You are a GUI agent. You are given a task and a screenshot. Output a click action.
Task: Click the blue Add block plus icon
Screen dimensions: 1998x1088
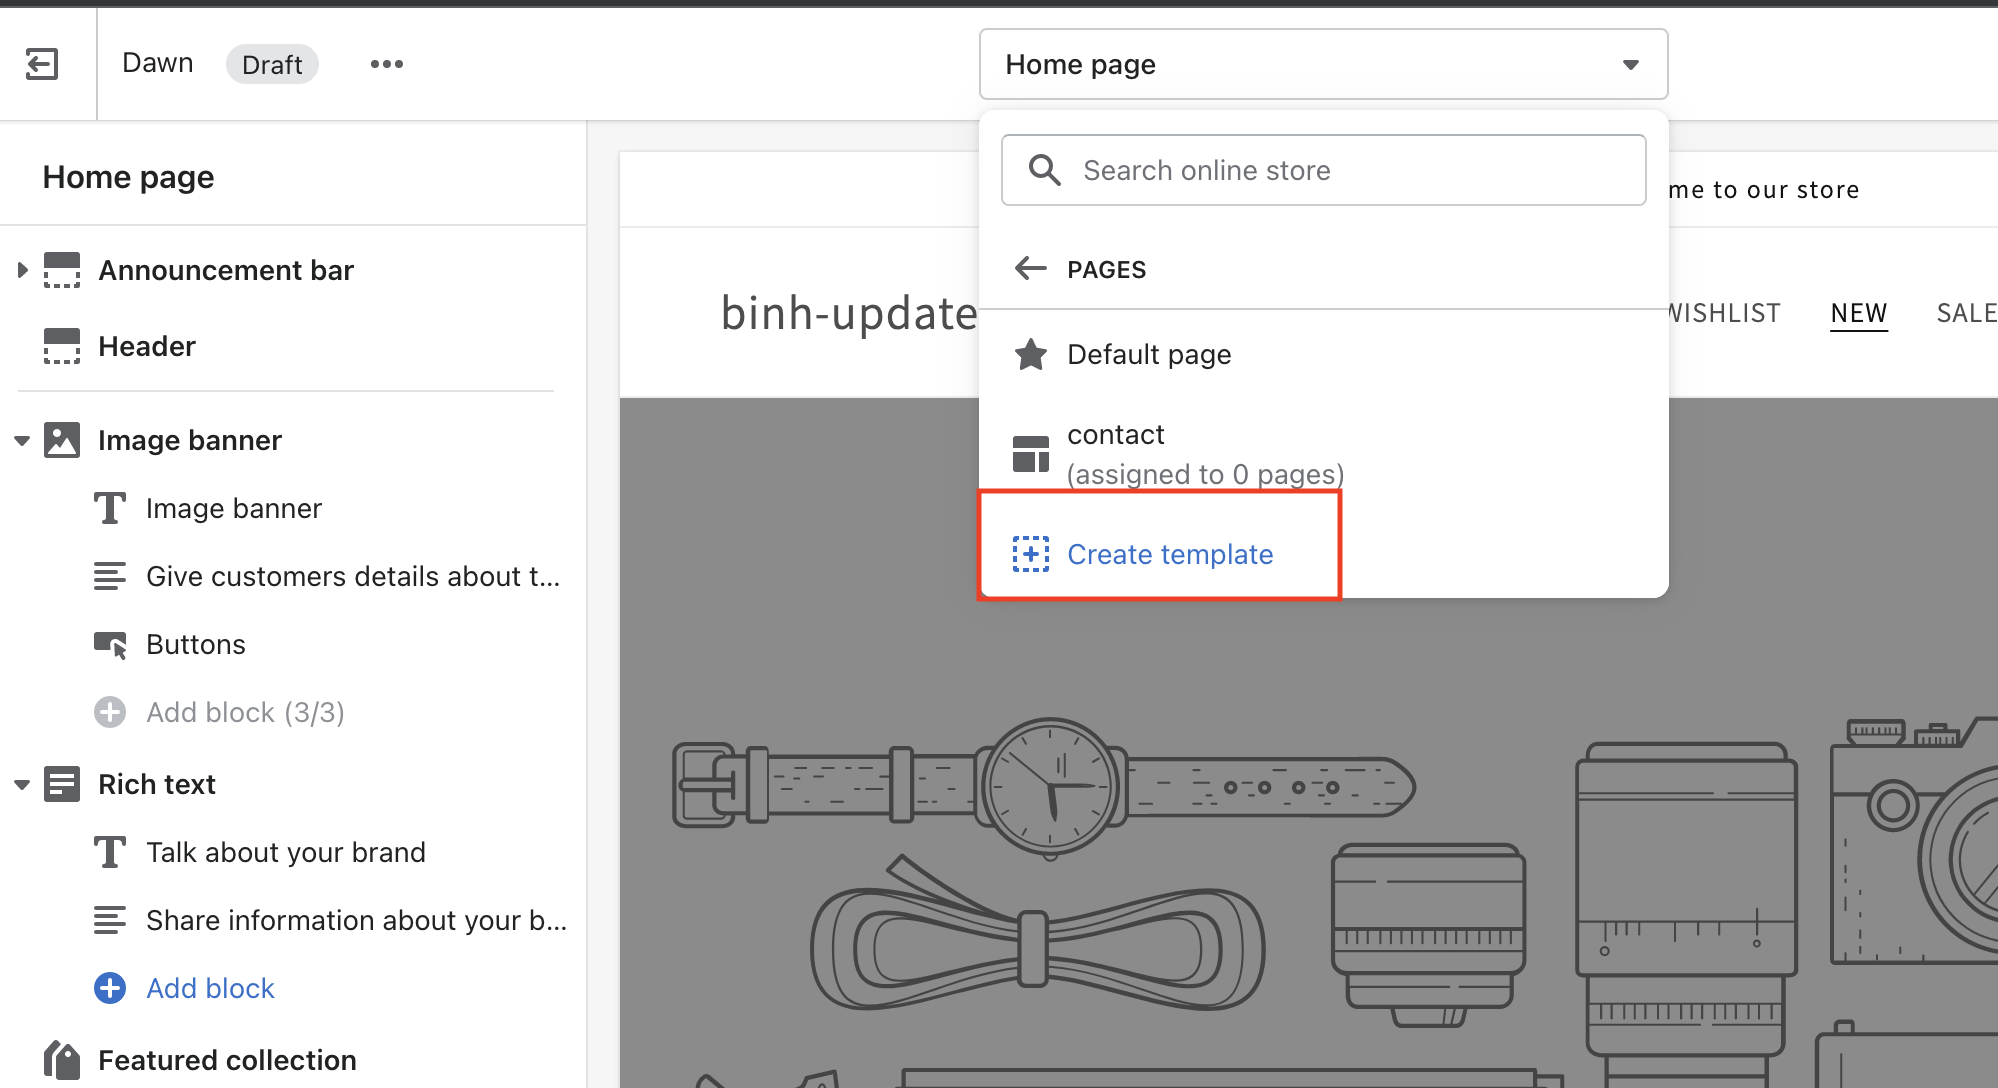(x=110, y=988)
